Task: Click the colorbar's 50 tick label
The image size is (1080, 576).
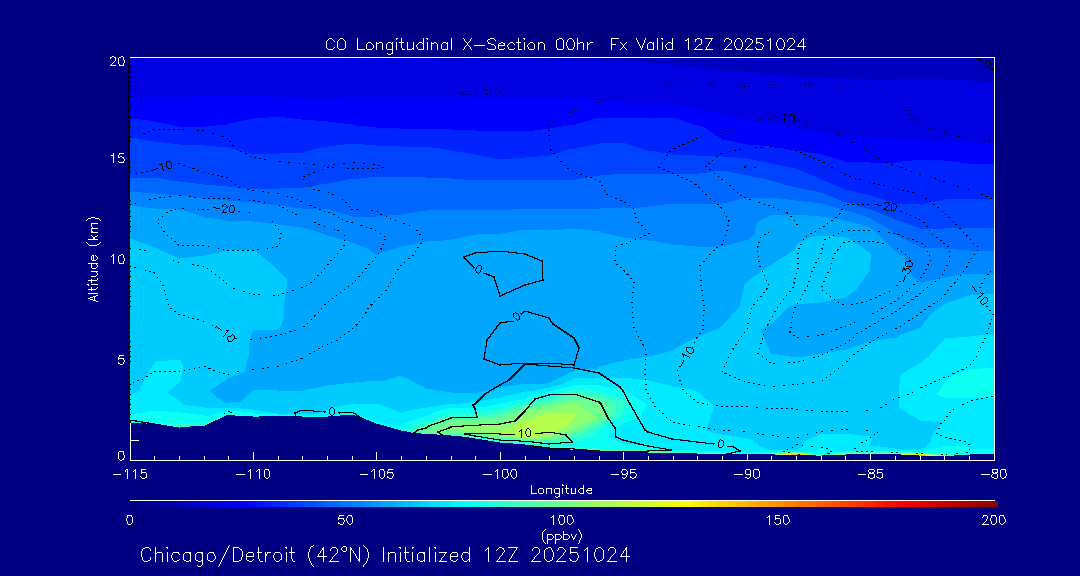Action: coord(345,520)
